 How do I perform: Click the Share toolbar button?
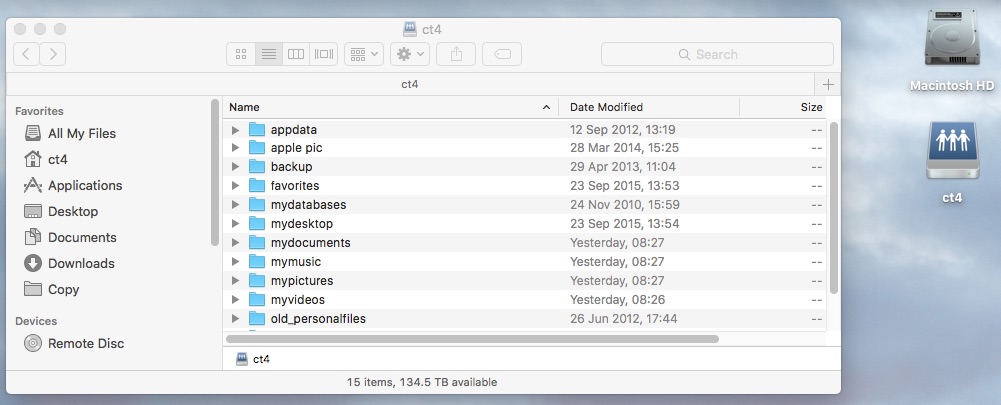tap(456, 54)
